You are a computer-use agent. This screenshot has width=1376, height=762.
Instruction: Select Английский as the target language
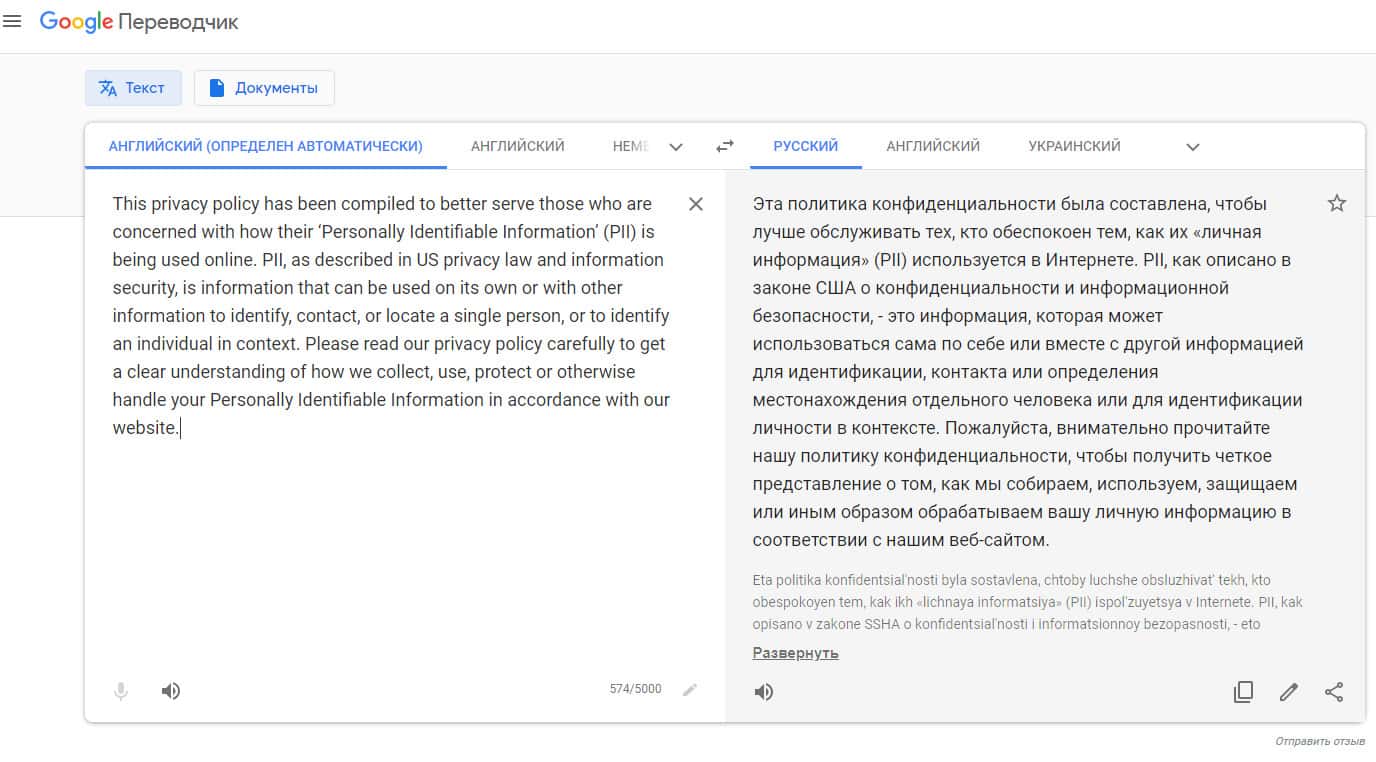pos(933,146)
